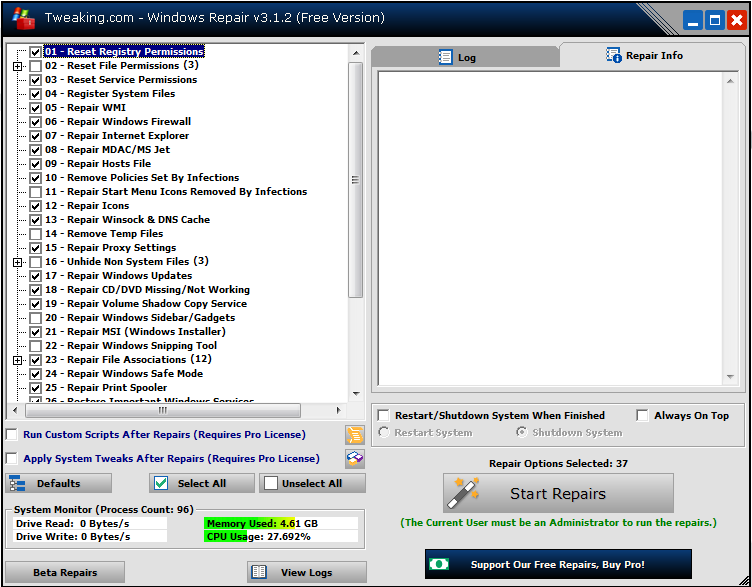Click the Defaults list icon
This screenshot has height=587, width=752.
click(x=17, y=483)
